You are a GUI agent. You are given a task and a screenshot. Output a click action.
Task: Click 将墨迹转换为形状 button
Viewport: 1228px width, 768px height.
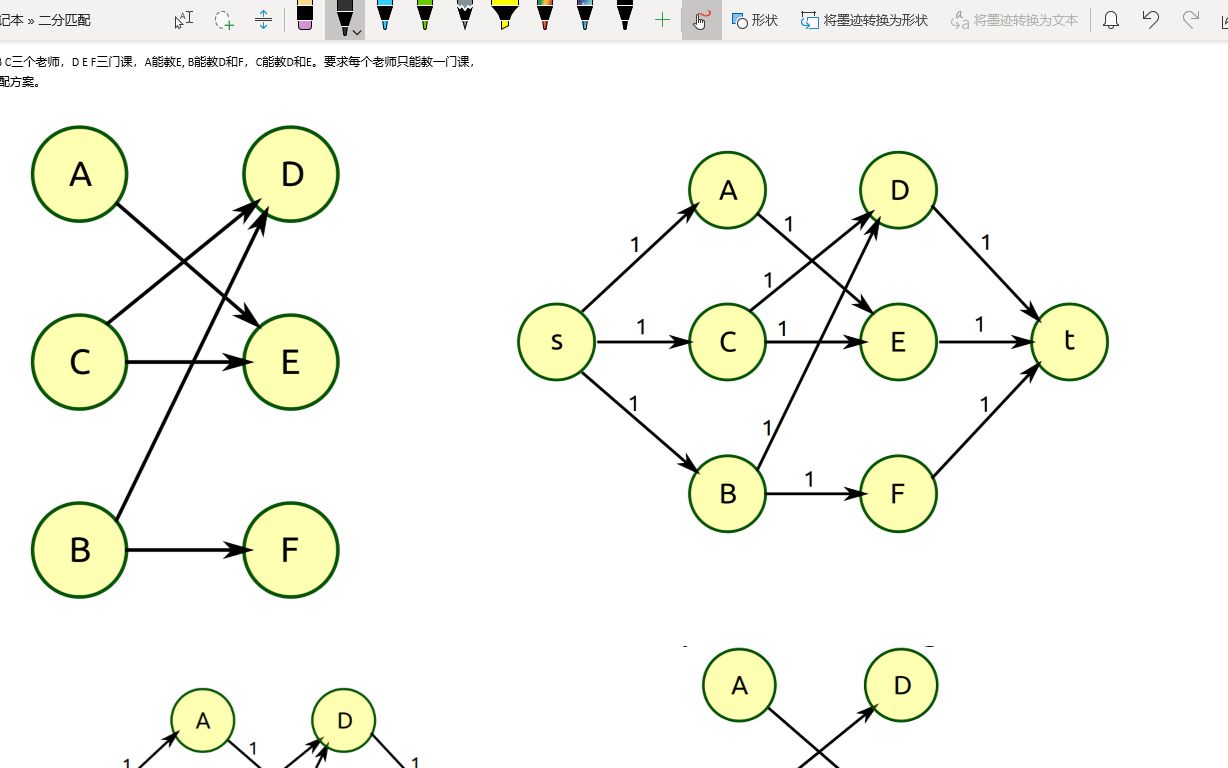(865, 20)
